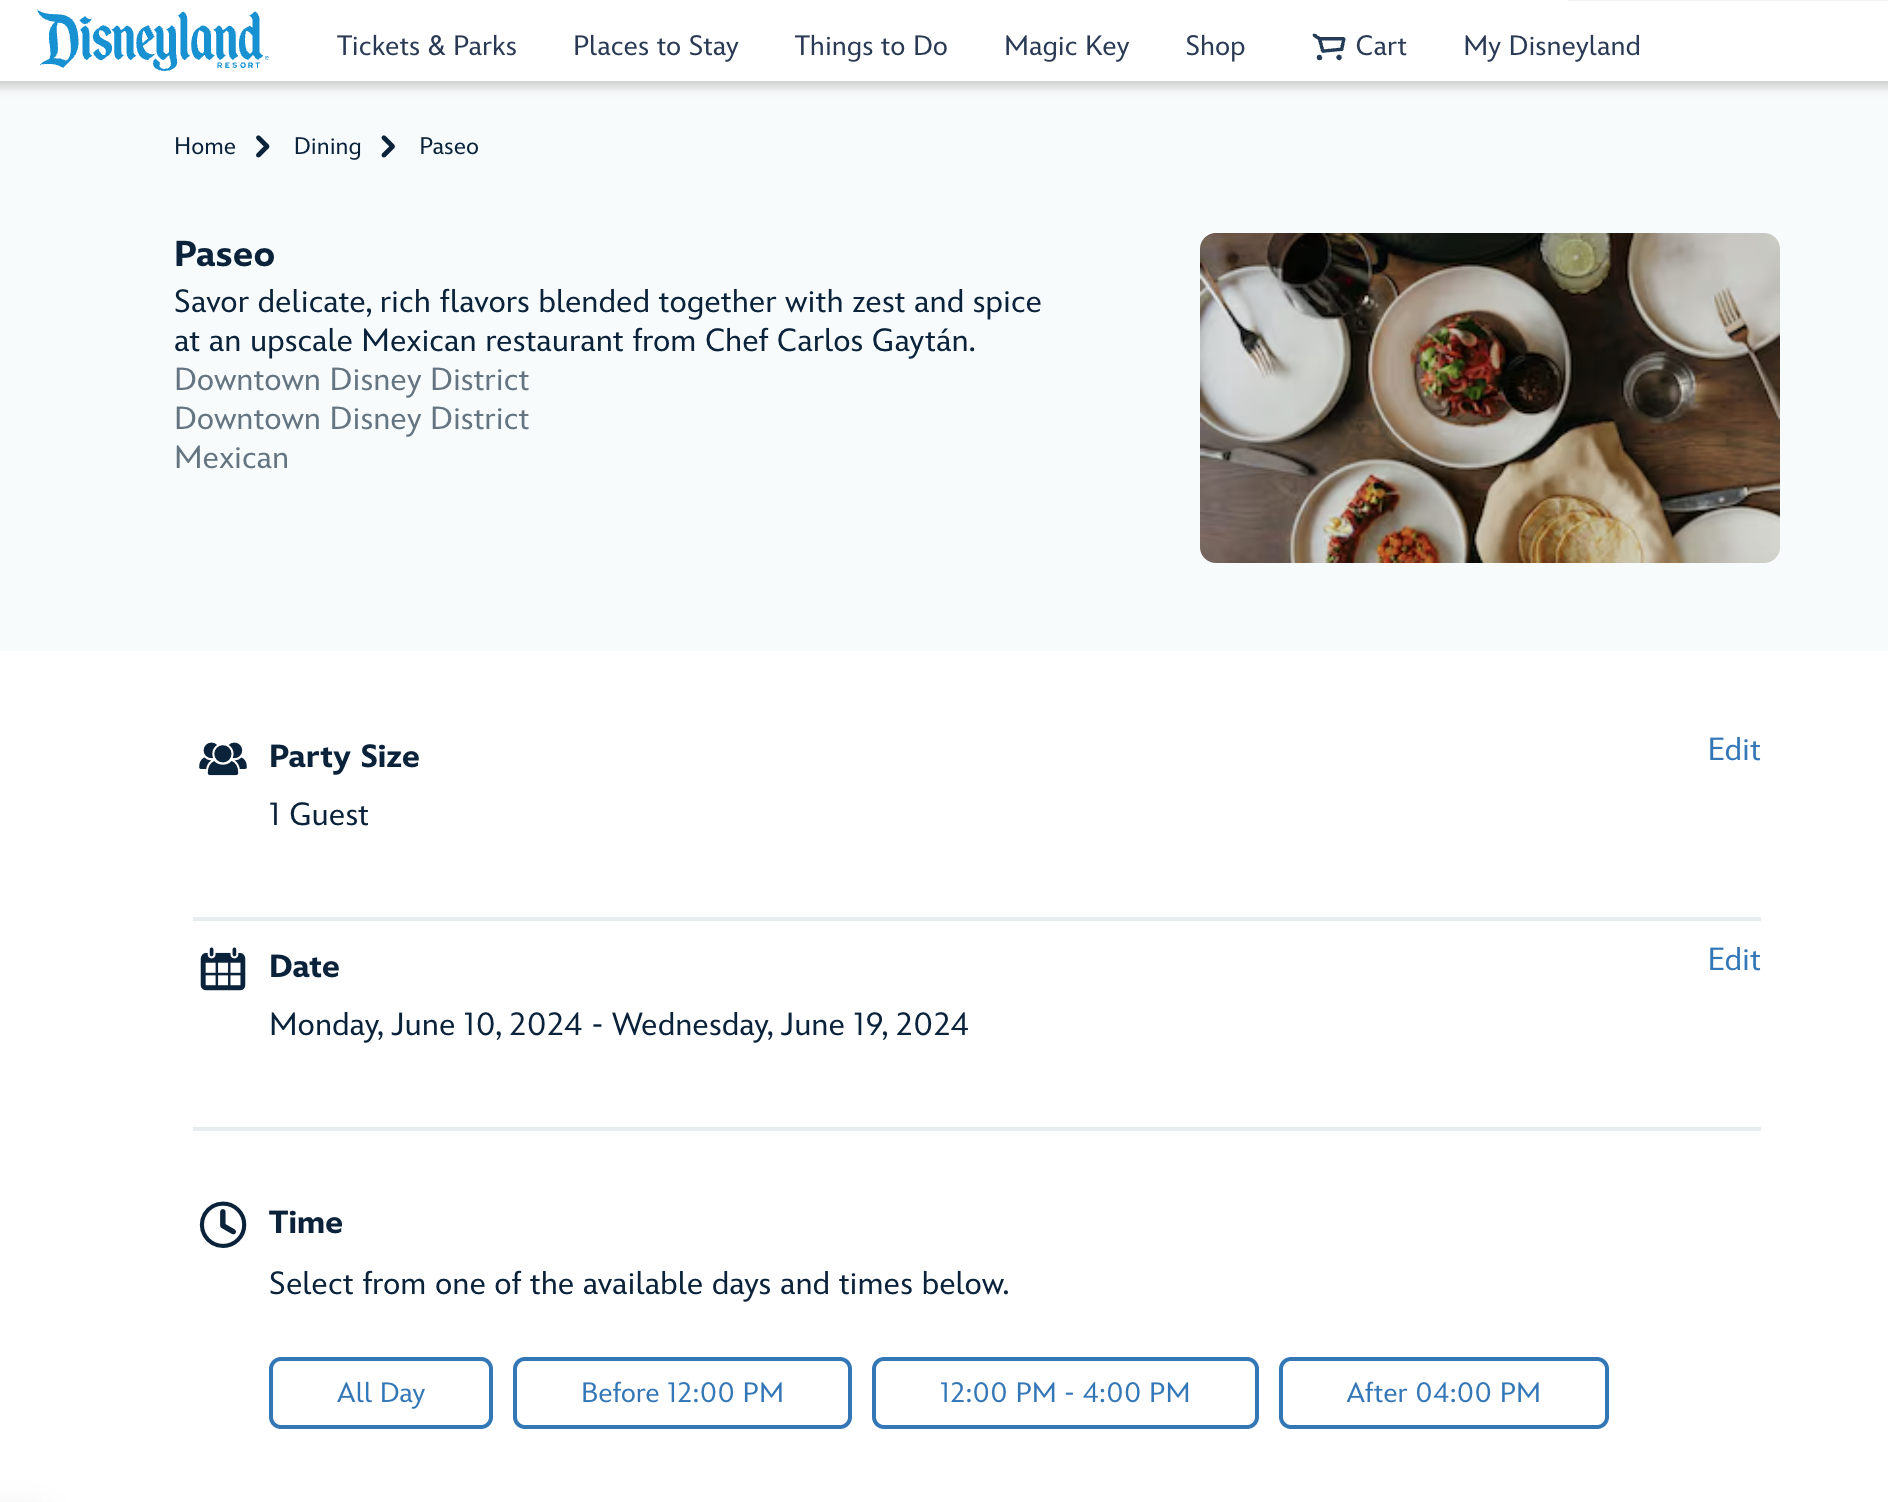This screenshot has width=1888, height=1502.
Task: Click chevron arrow after Dining breadcrumb
Action: click(x=389, y=147)
